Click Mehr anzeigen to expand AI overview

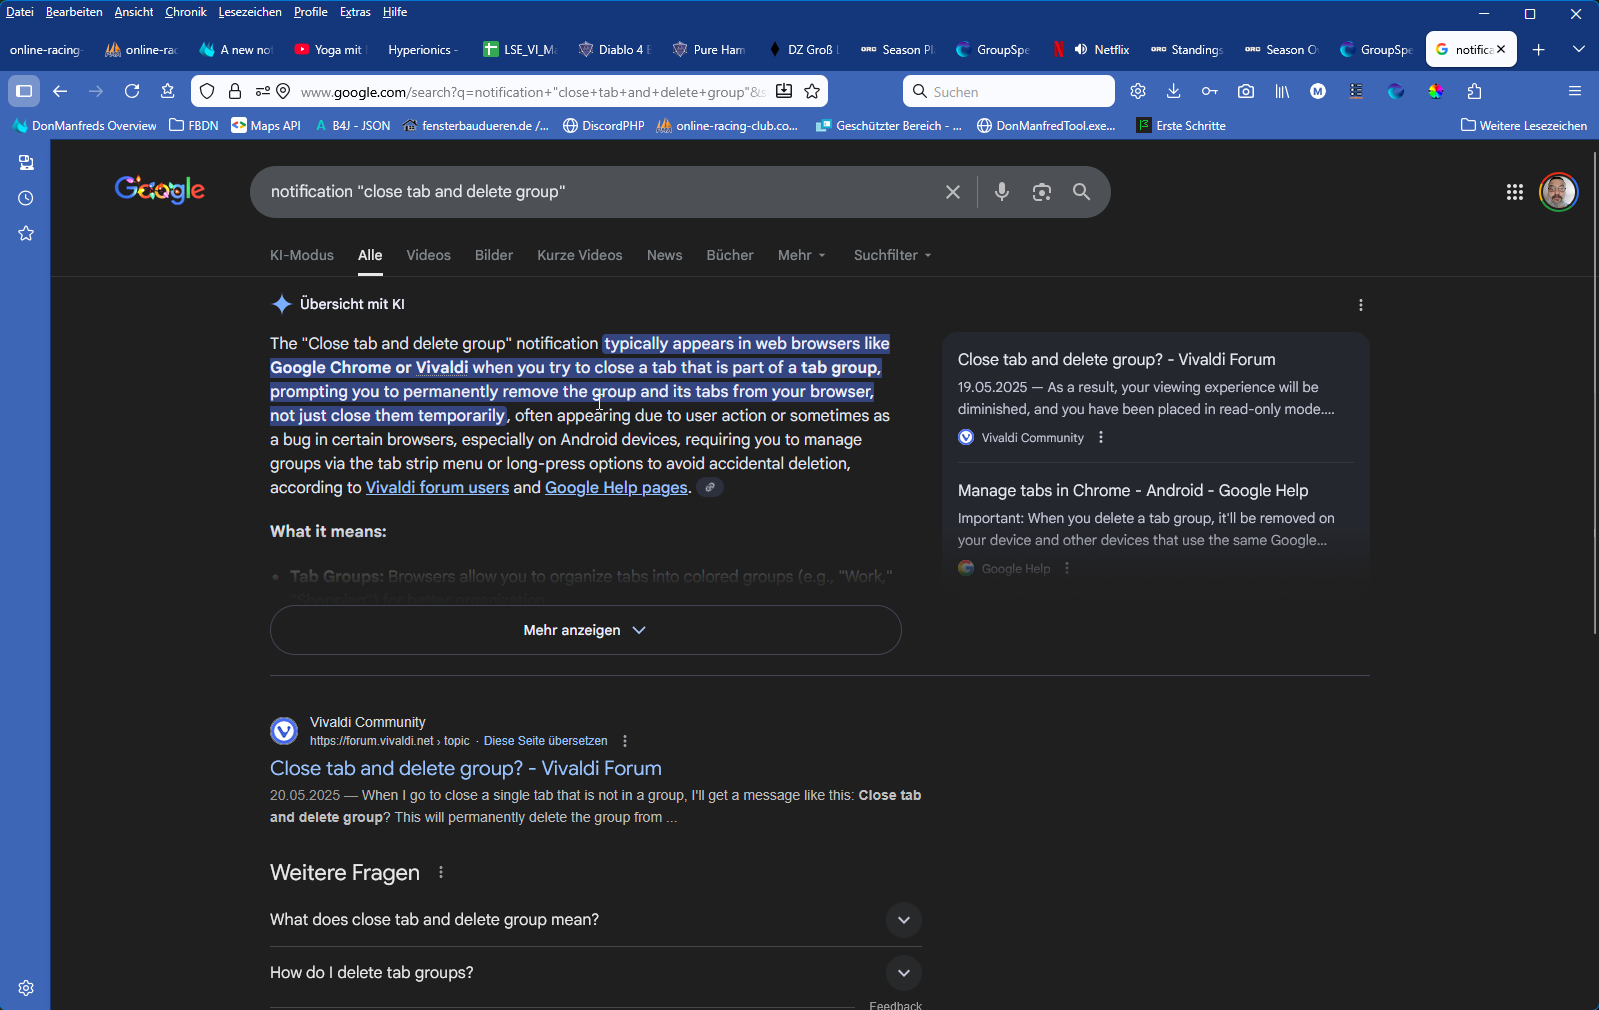coord(585,630)
